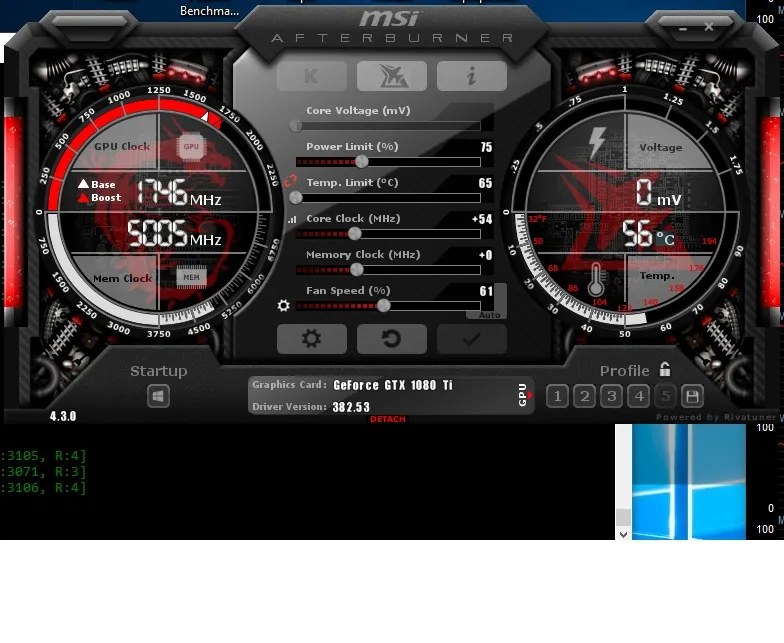
Task: Load profile slot 1
Action: 558,396
